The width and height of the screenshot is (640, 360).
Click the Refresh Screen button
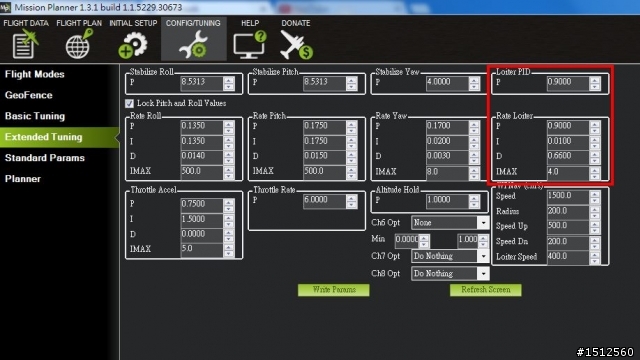tap(486, 290)
